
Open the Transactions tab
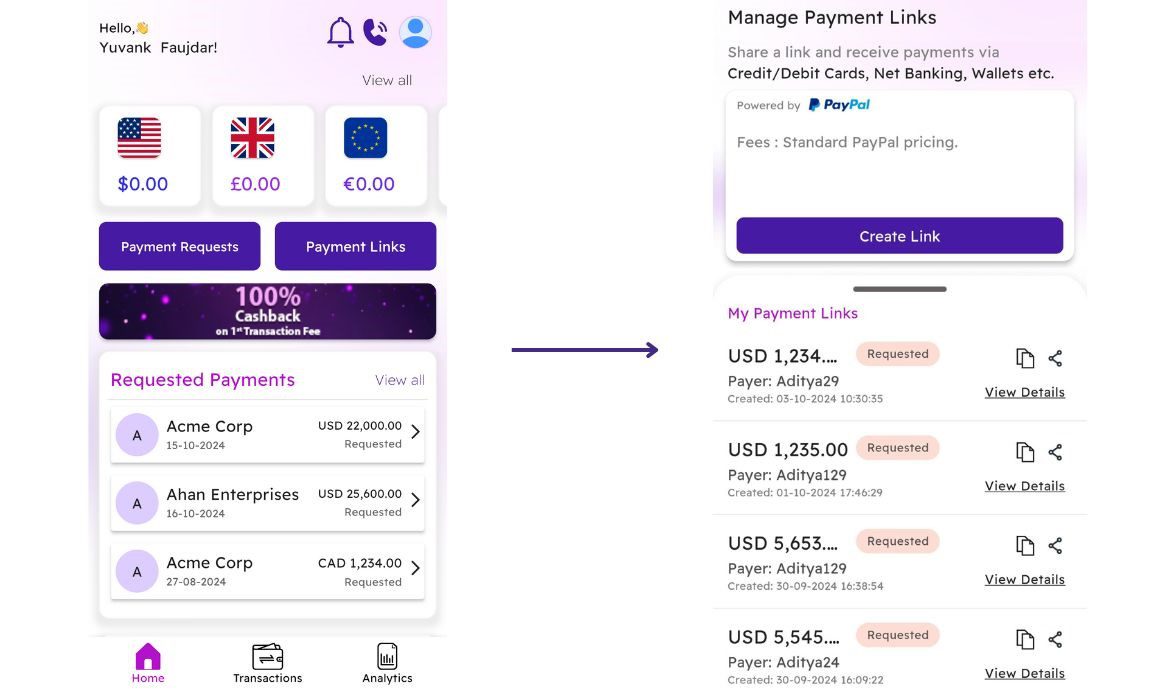click(267, 663)
